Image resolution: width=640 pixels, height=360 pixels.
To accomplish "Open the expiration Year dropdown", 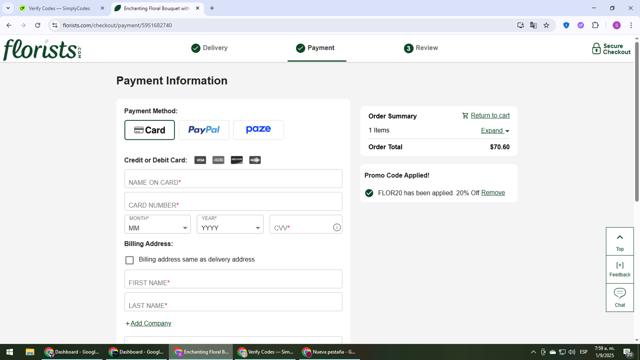I will 230,224.
